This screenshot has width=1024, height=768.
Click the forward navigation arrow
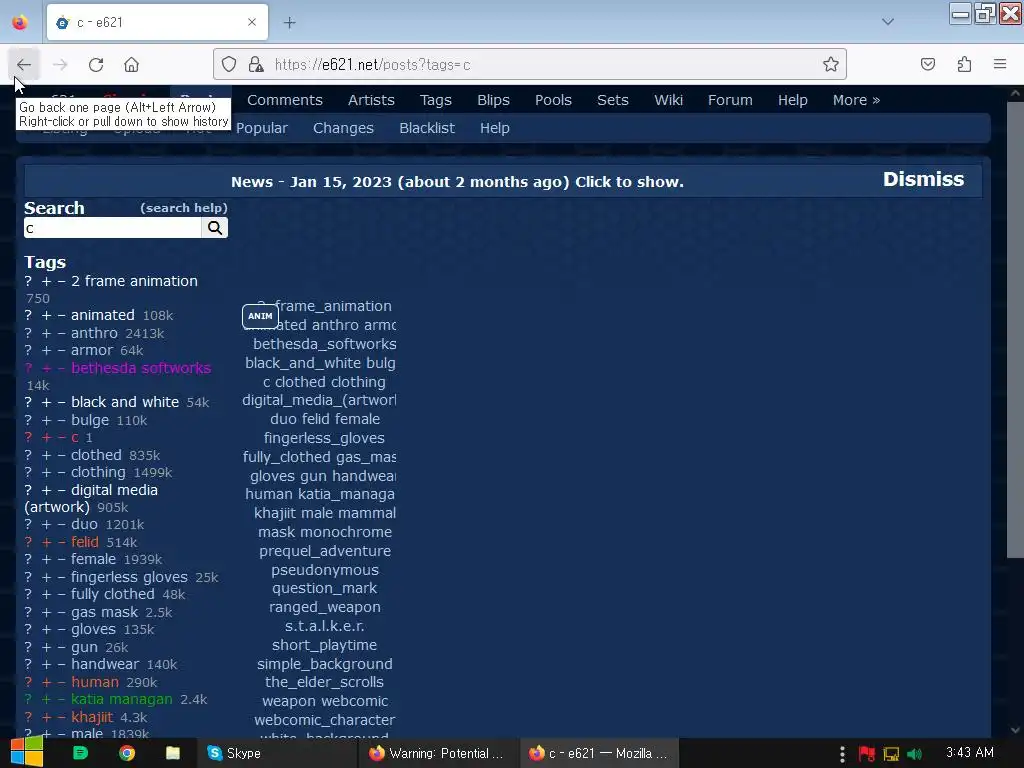point(60,65)
